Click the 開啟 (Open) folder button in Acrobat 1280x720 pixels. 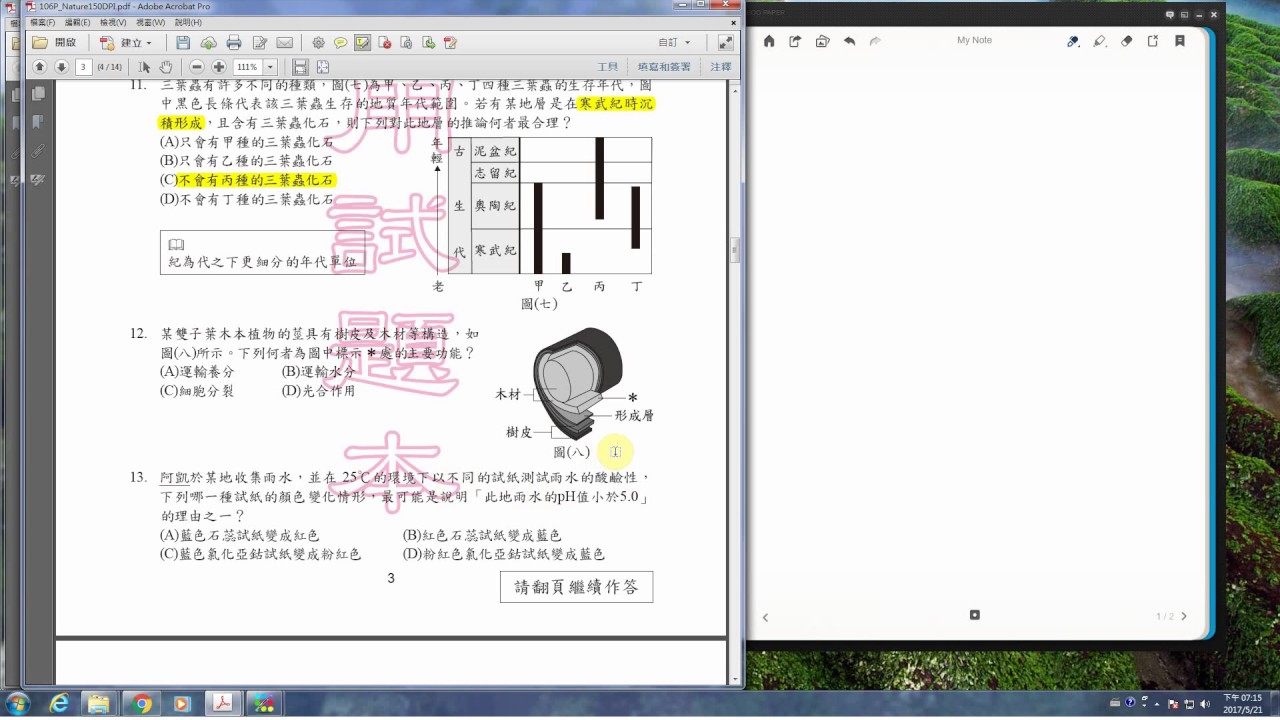pos(55,43)
